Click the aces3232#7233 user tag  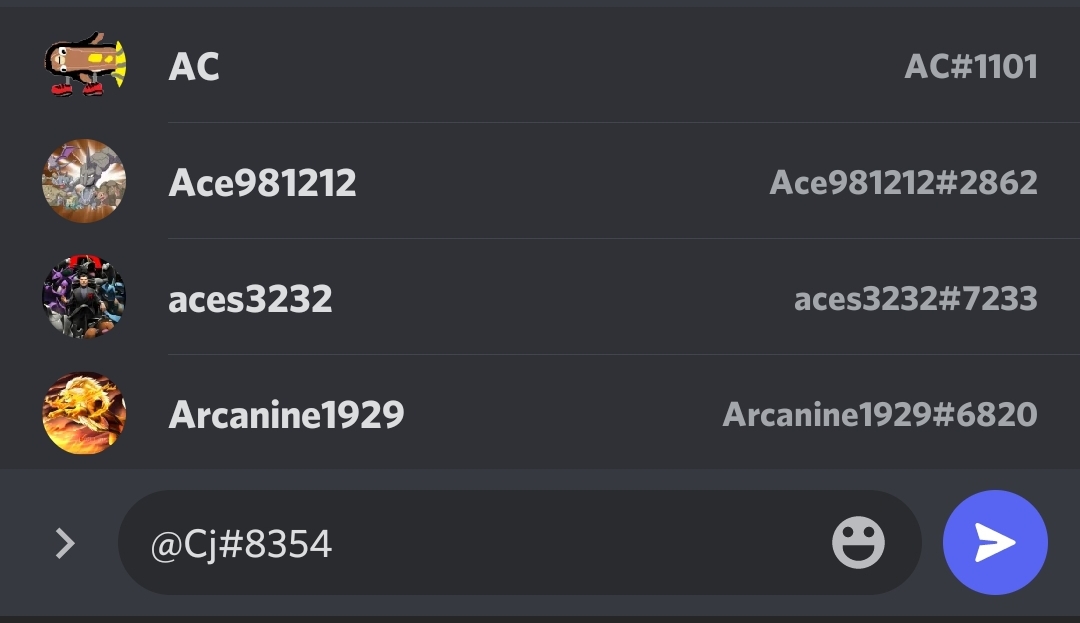click(x=916, y=299)
